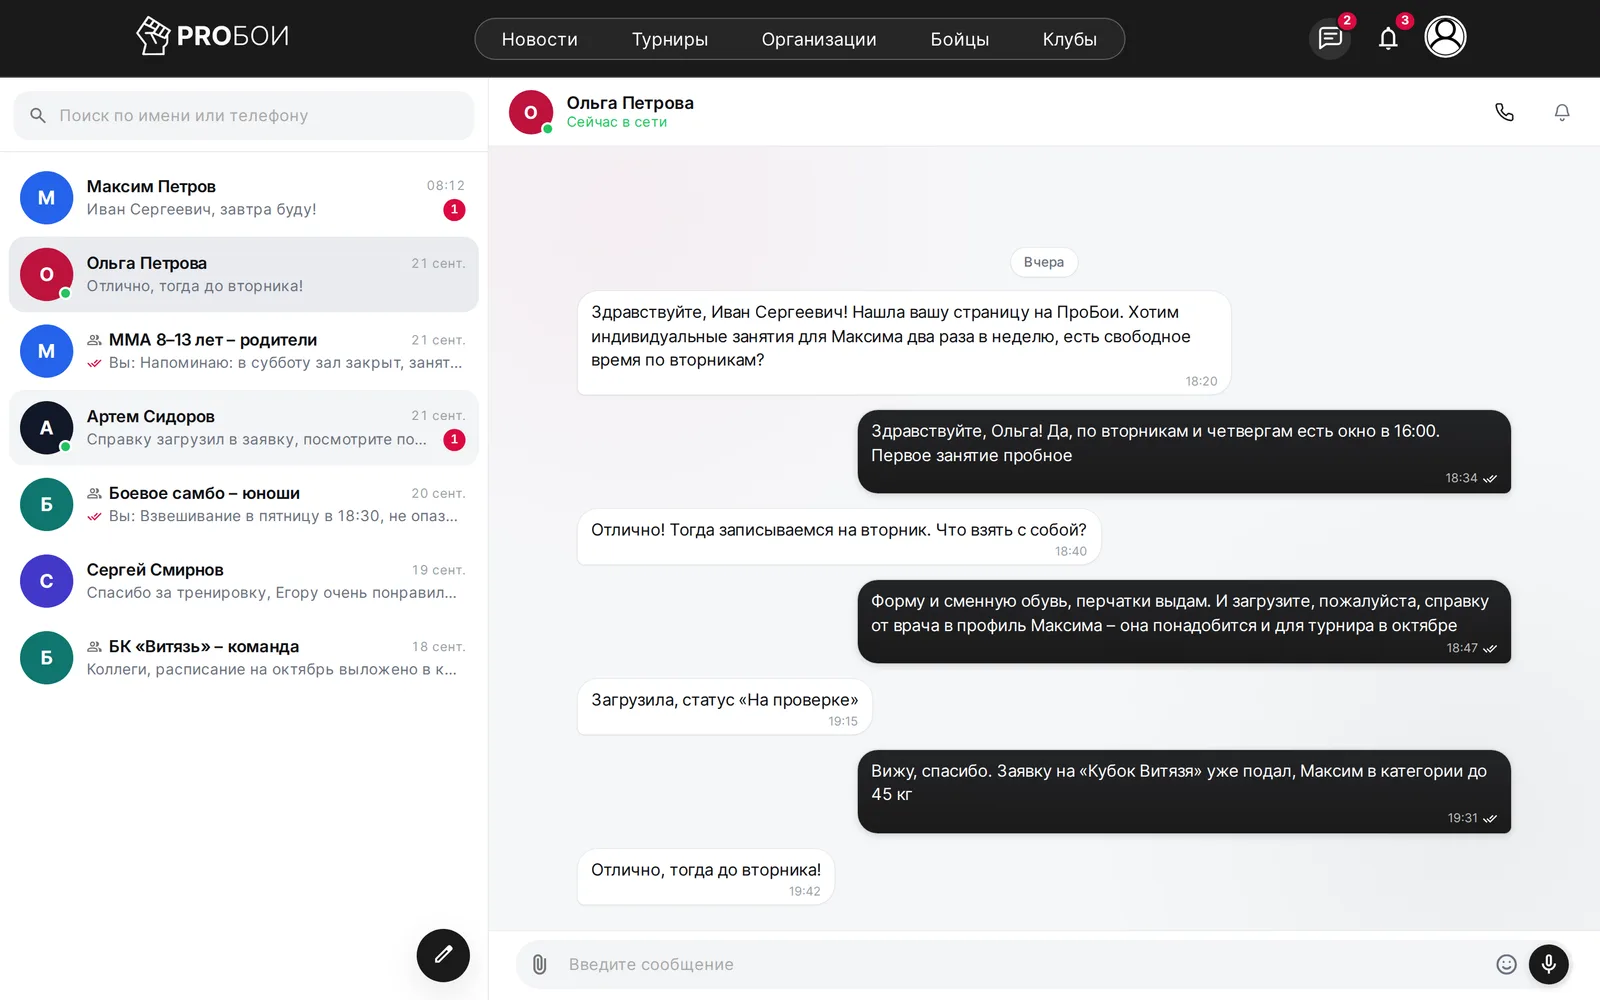
Task: Open the emoji picker
Action: [x=1506, y=964]
